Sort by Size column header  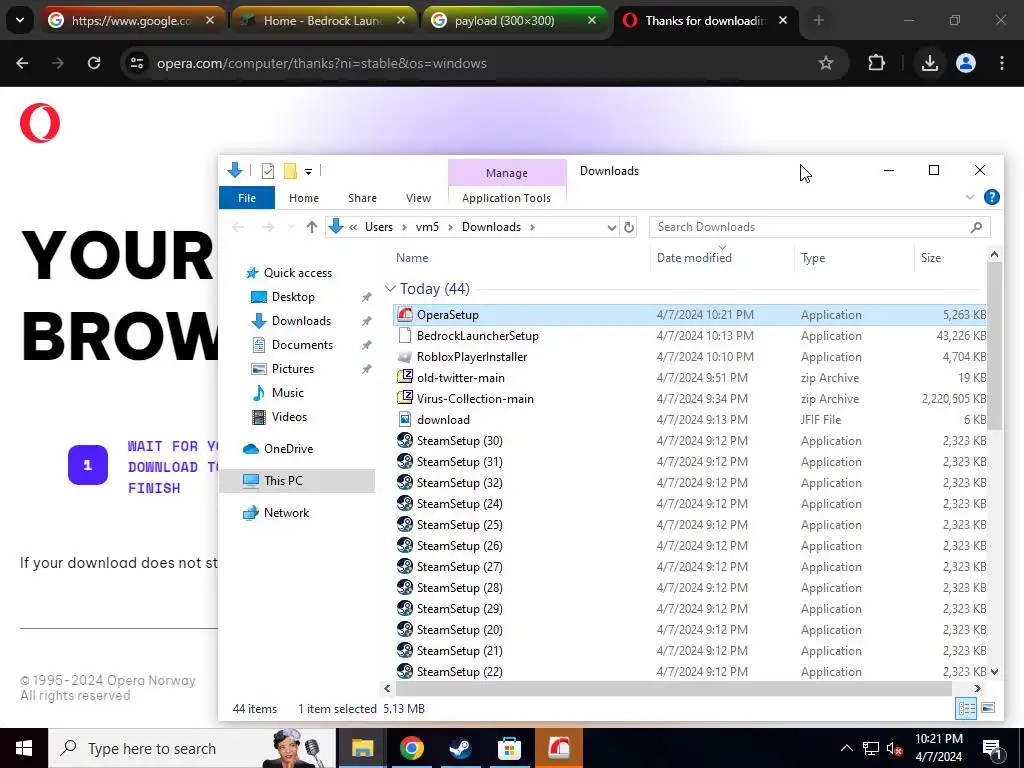click(950, 258)
